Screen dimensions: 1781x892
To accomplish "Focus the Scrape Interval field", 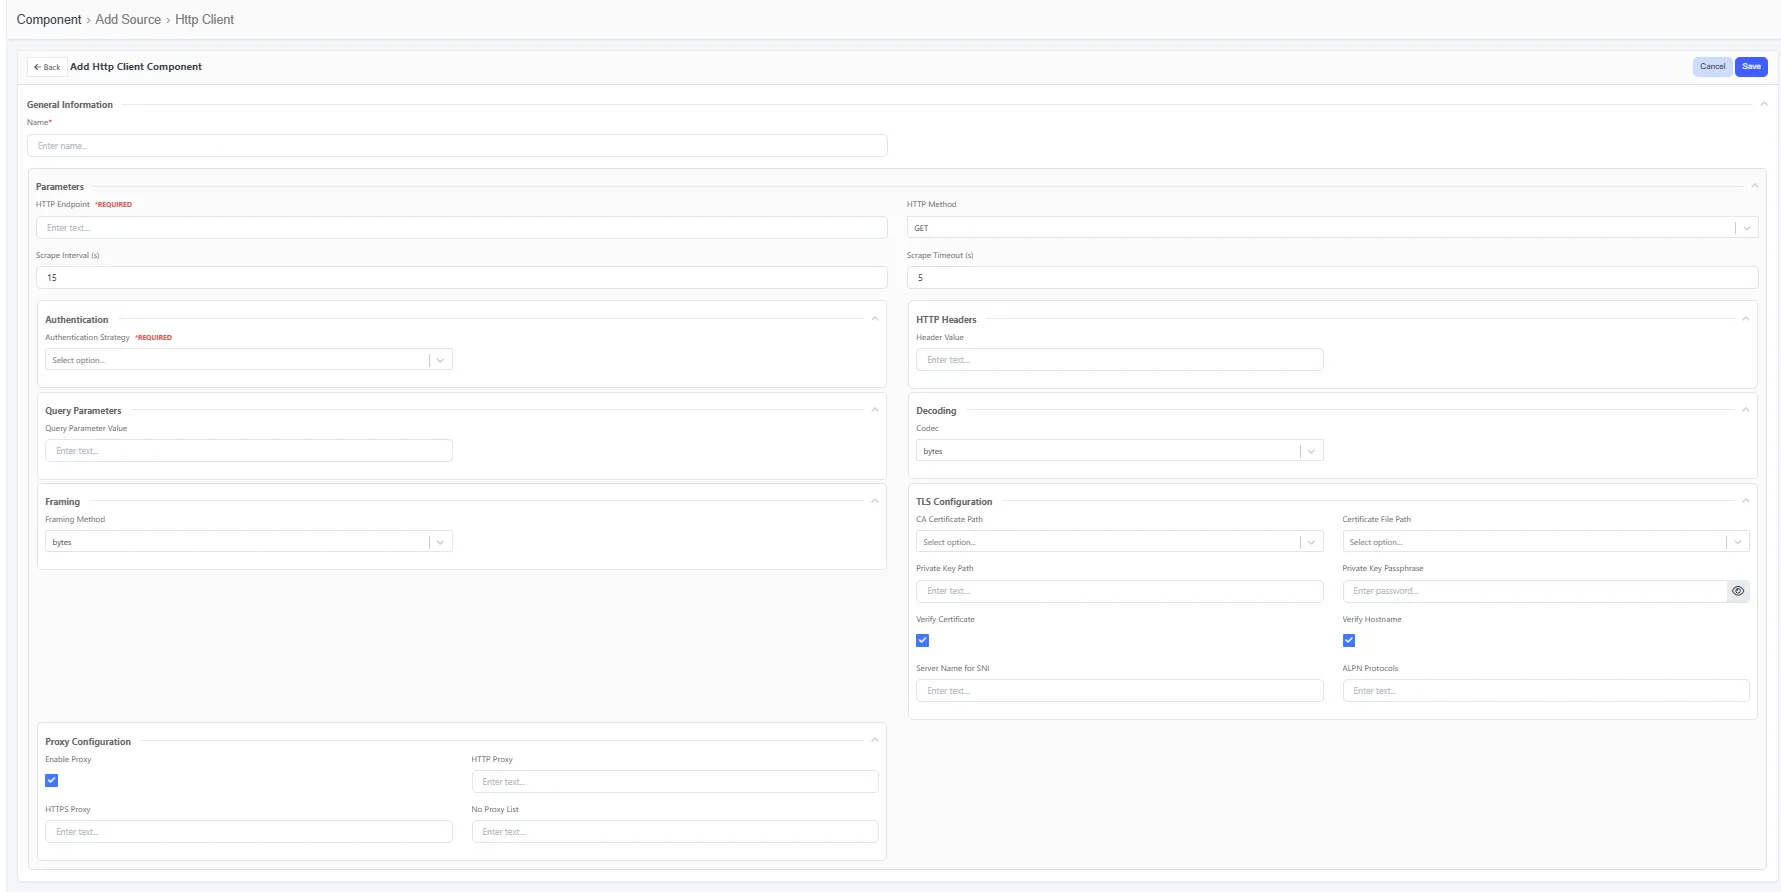I will pyautogui.click(x=461, y=278).
